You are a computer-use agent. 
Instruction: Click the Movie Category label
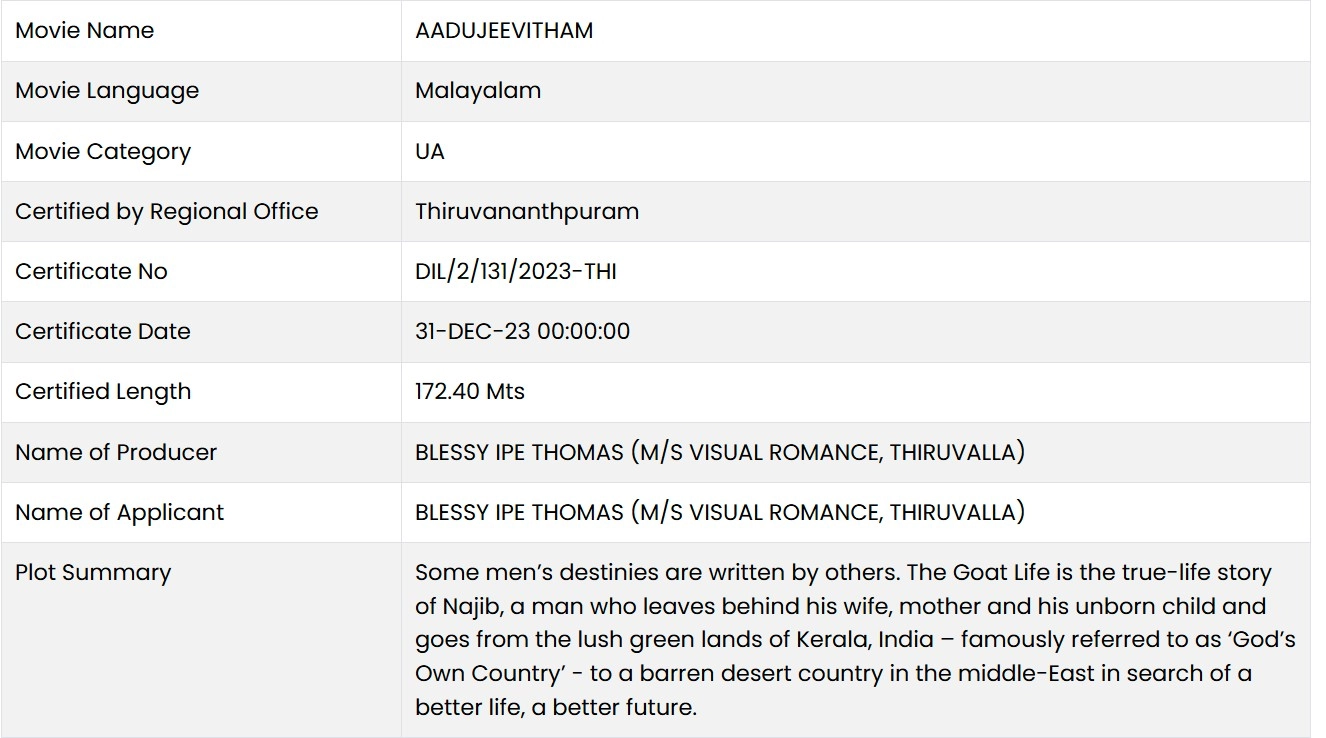click(x=103, y=152)
